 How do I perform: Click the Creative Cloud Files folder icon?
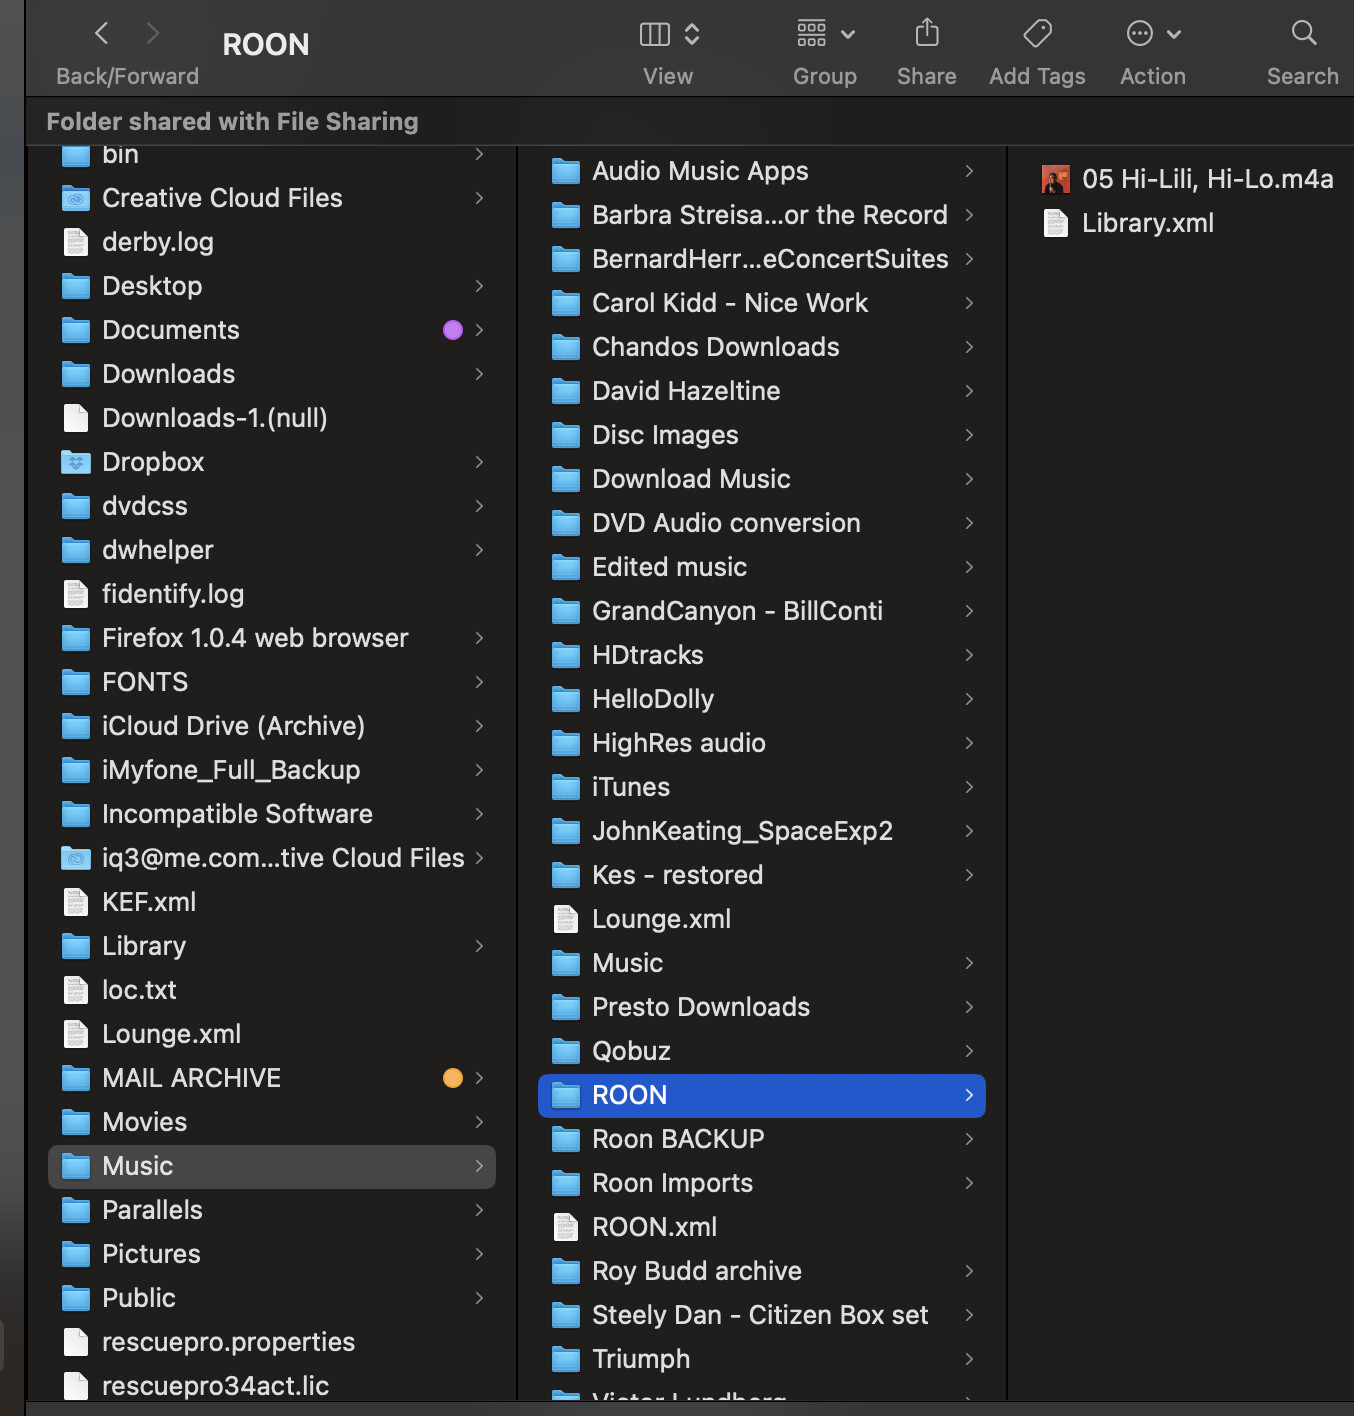tap(76, 198)
